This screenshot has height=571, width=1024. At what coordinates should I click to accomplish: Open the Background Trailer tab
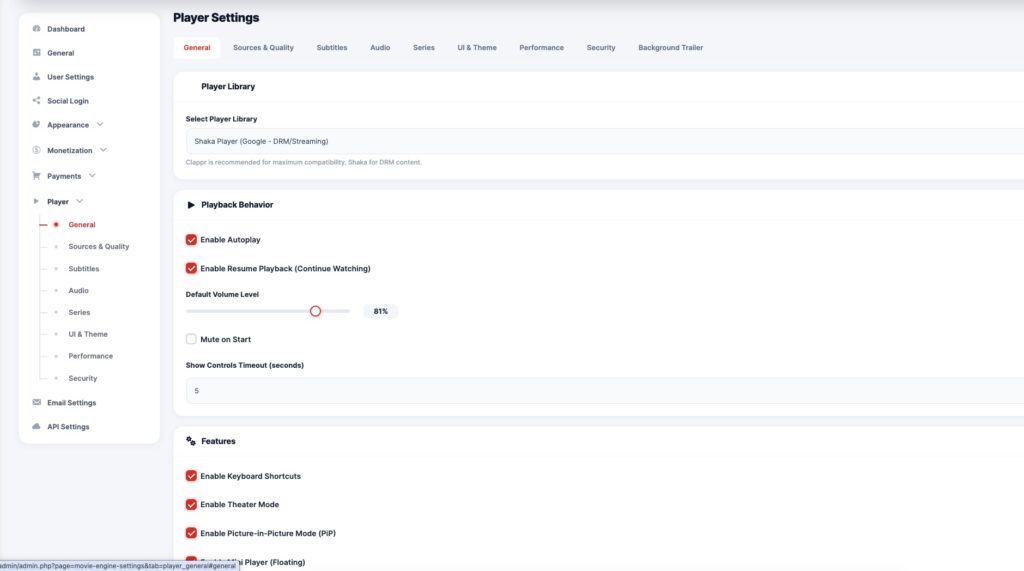pyautogui.click(x=670, y=48)
